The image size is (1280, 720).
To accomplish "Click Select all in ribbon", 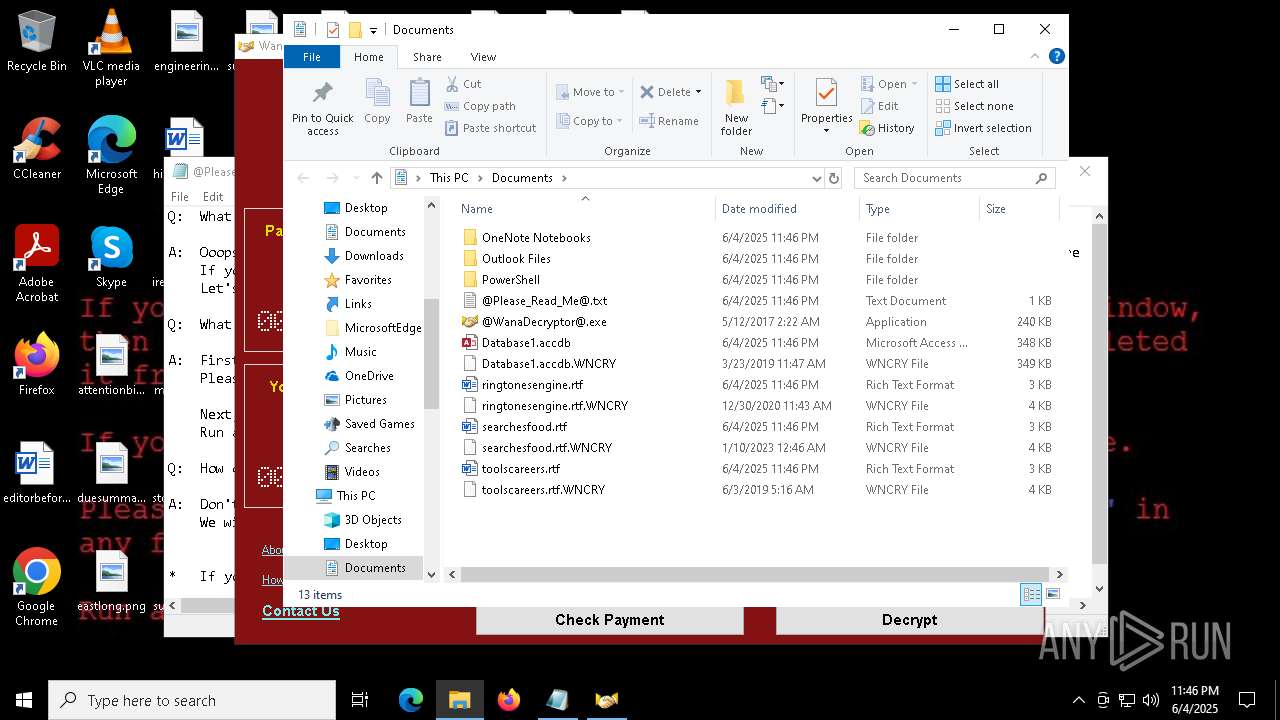I will click(967, 84).
